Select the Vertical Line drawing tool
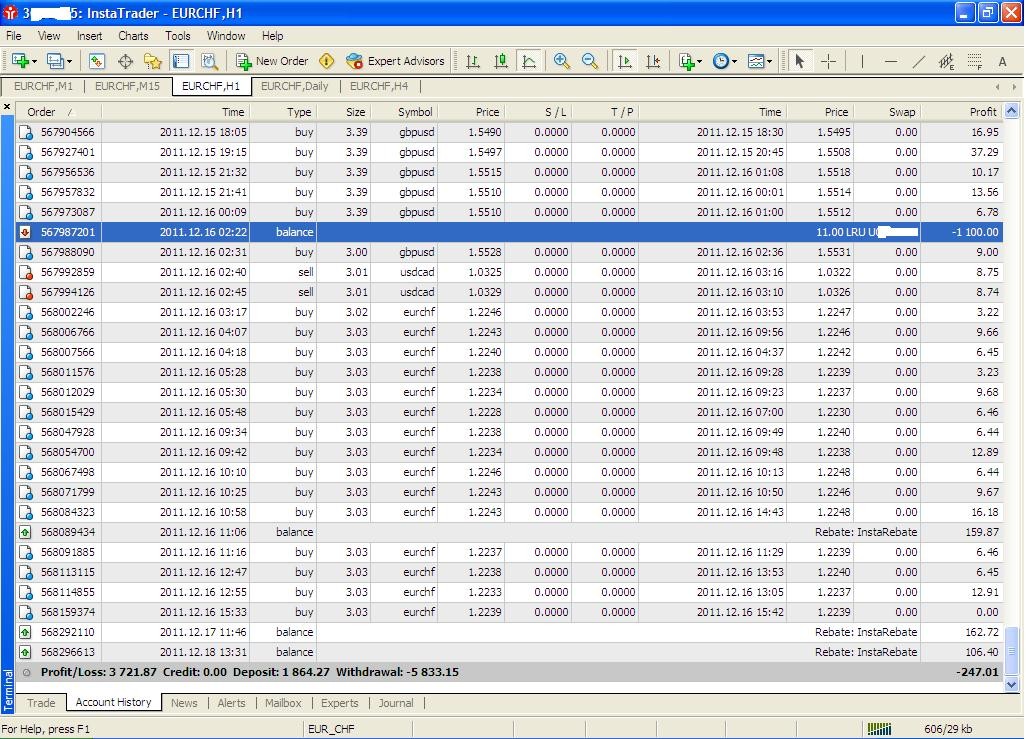The image size is (1026, 739). [x=862, y=61]
